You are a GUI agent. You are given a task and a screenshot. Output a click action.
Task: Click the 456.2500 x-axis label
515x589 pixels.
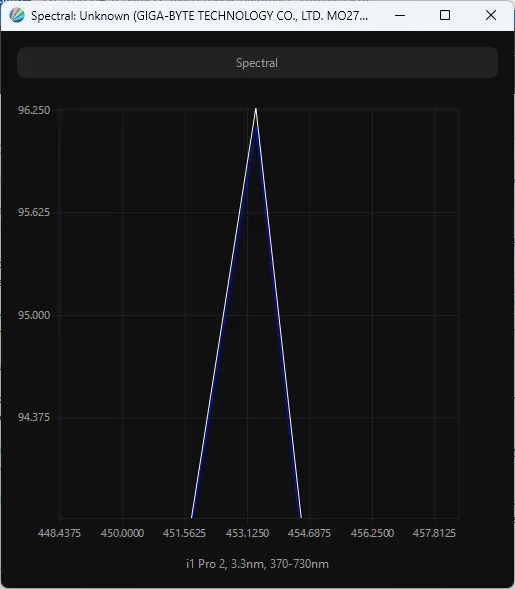(x=372, y=533)
